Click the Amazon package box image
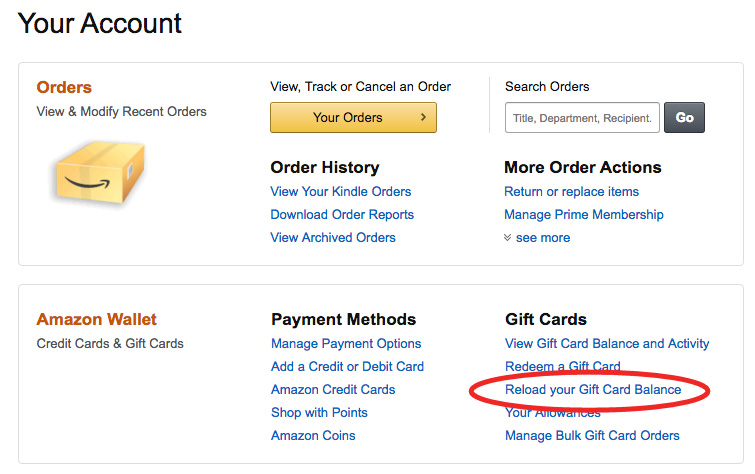This screenshot has width=755, height=474. point(97,171)
